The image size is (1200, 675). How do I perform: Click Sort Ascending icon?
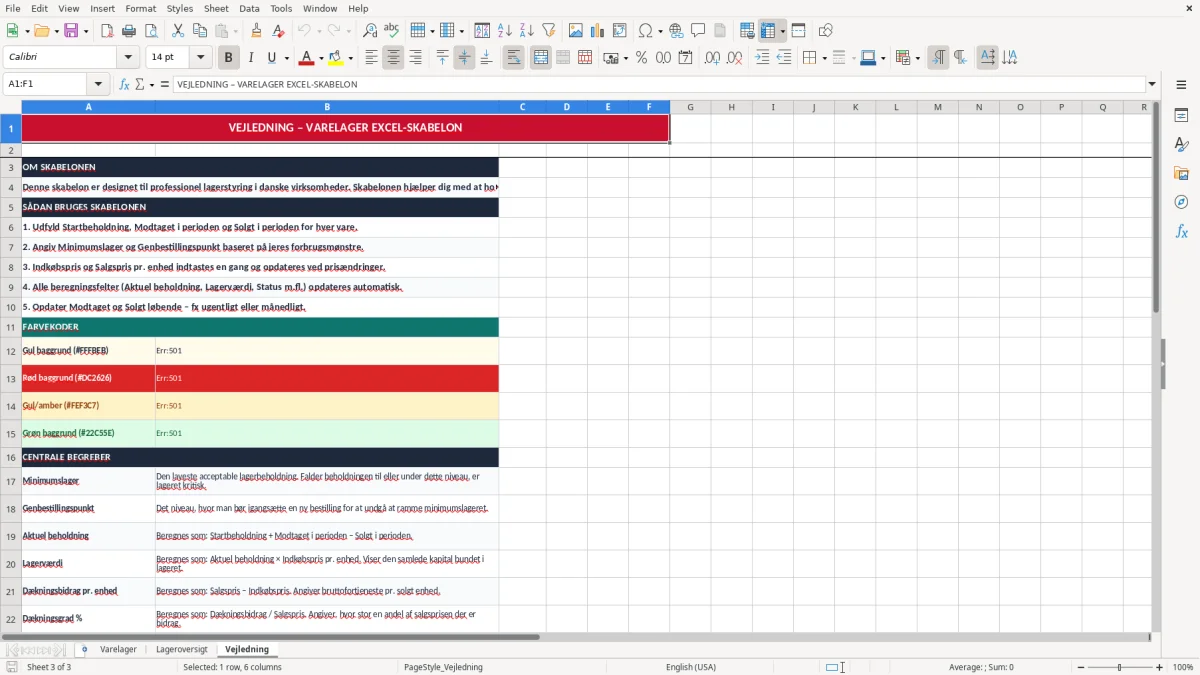(x=504, y=31)
